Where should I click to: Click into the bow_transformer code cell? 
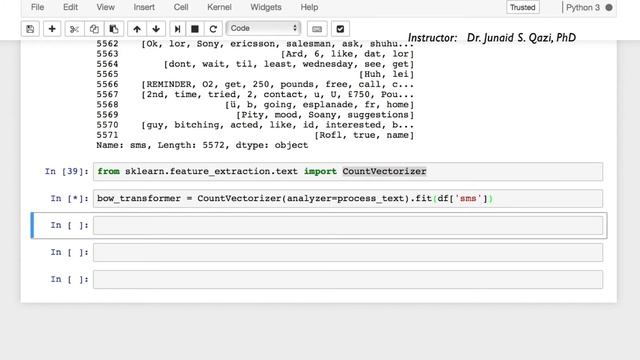click(x=348, y=199)
